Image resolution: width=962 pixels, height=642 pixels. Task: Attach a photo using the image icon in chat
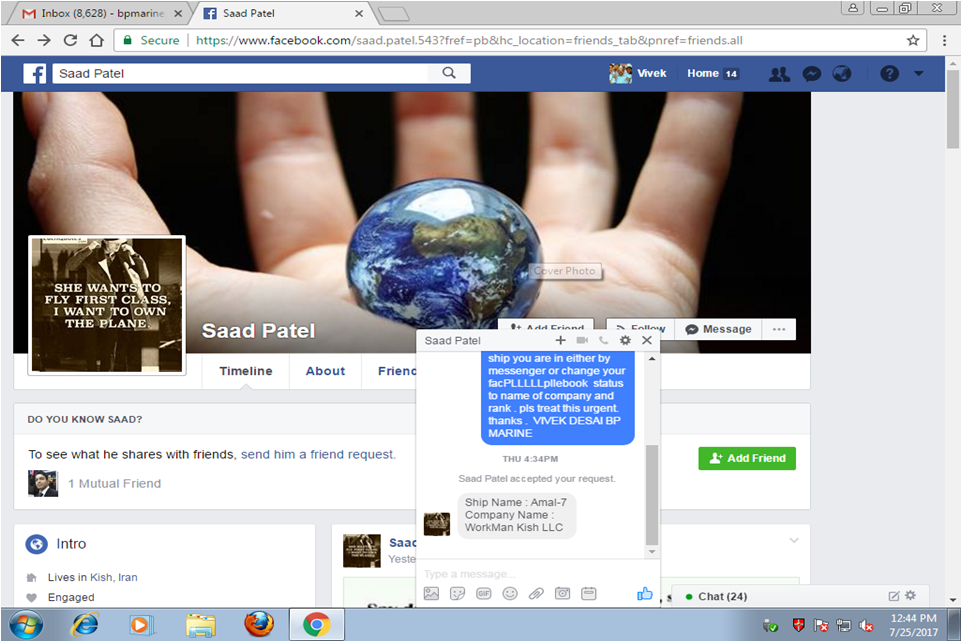point(431,594)
